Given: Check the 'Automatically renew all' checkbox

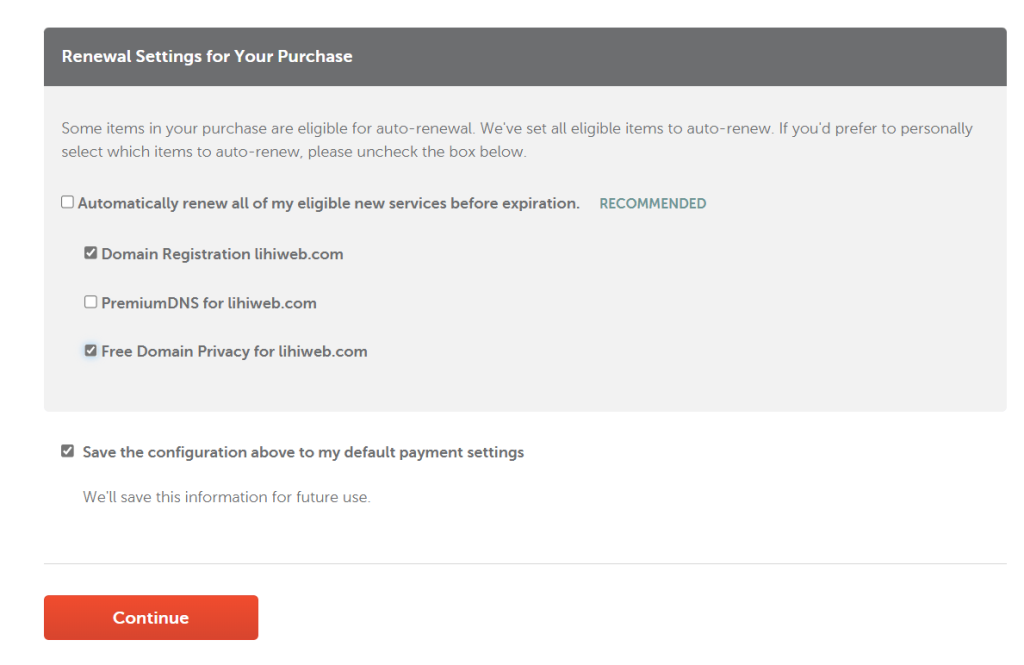Looking at the screenshot, I should tap(68, 203).
